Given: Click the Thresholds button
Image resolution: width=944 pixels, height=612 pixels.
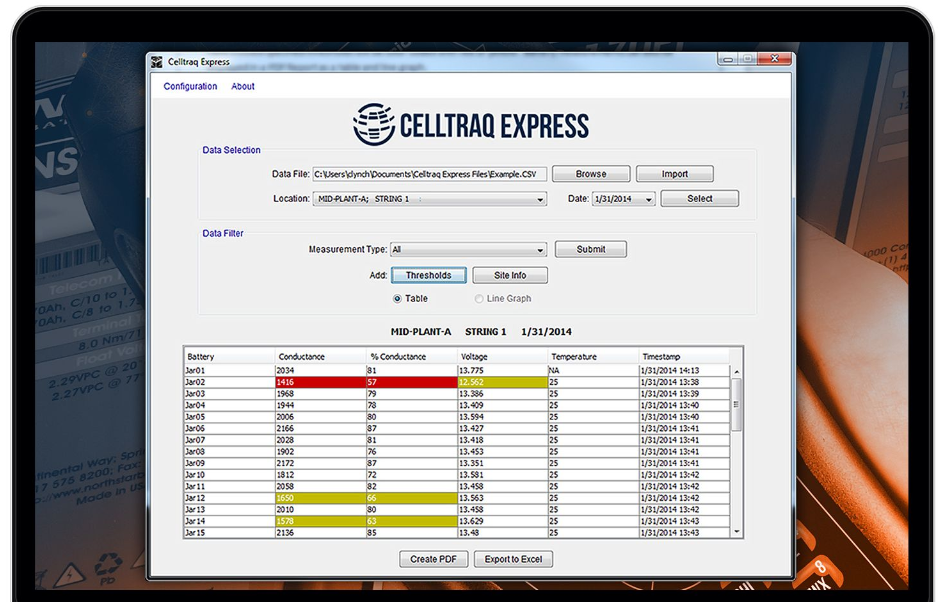Looking at the screenshot, I should tap(429, 275).
